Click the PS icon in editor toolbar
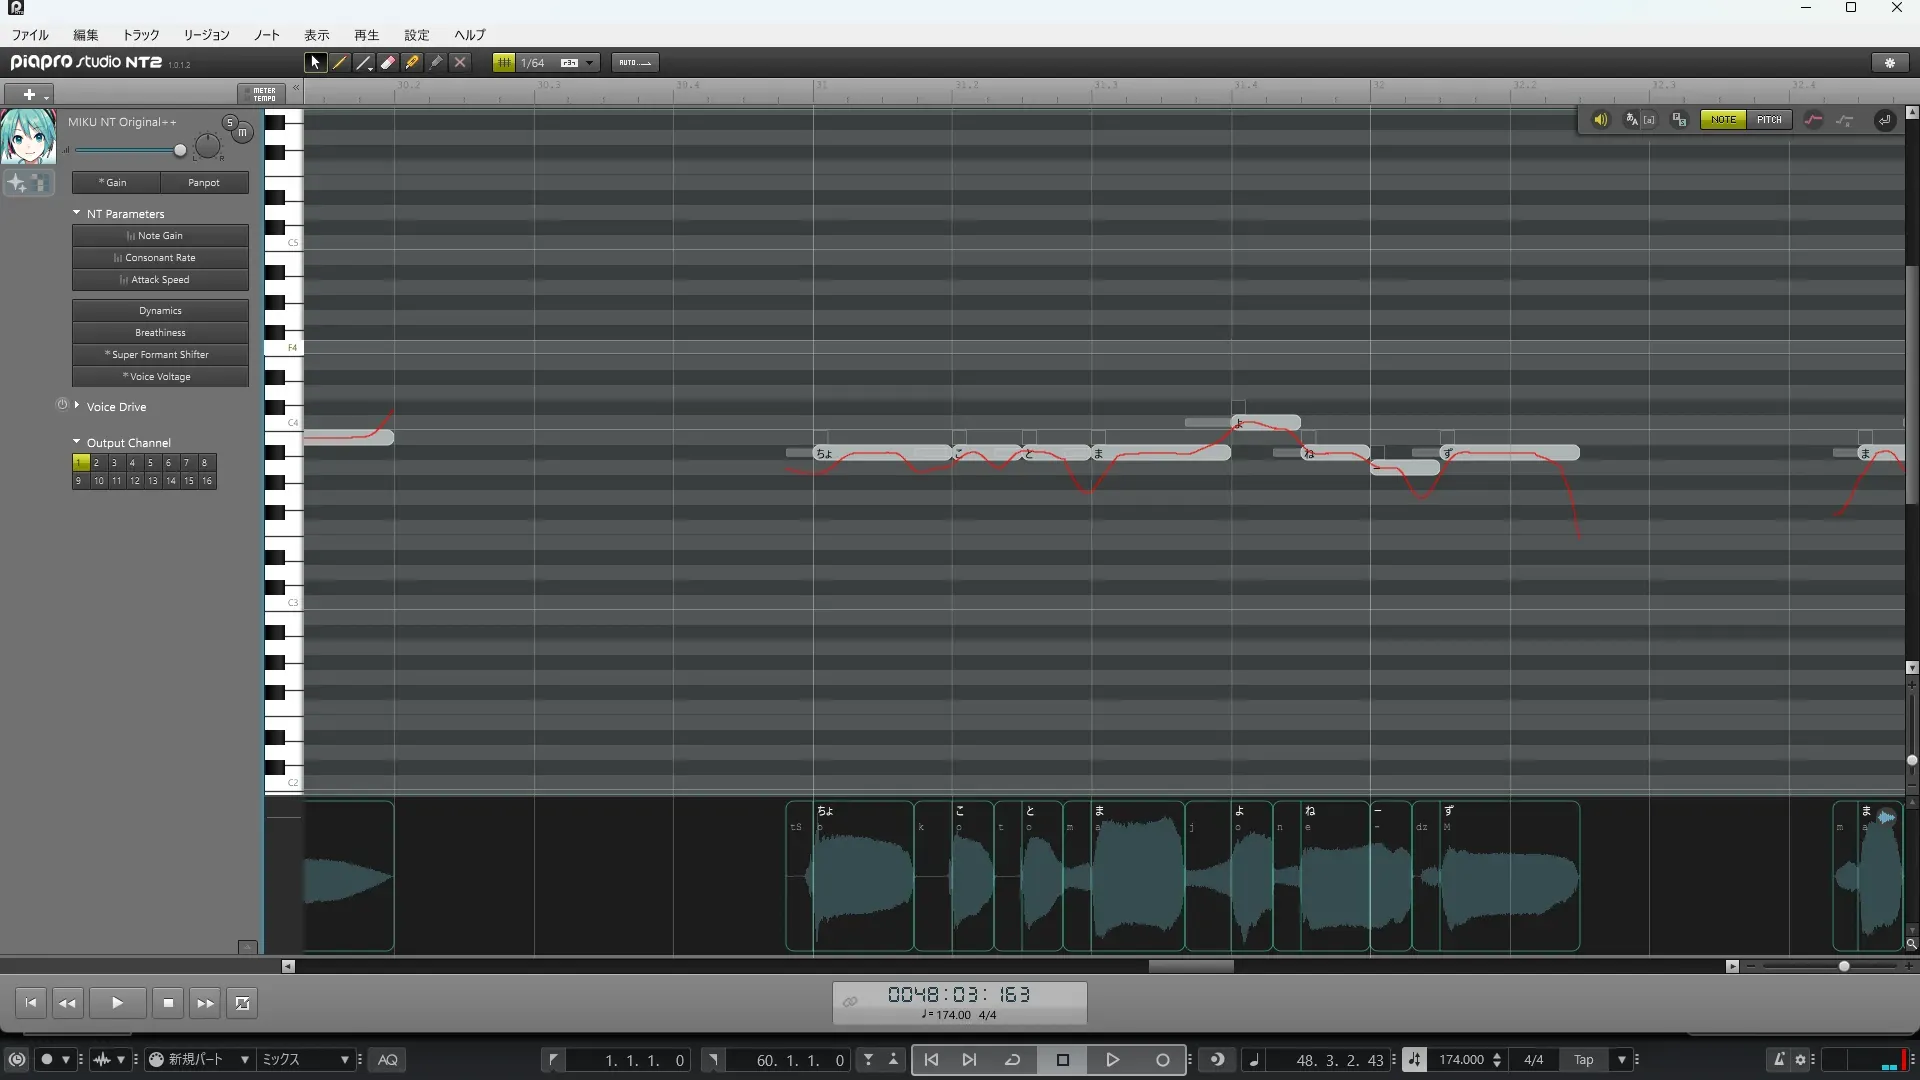The height and width of the screenshot is (1080, 1920). point(1679,120)
